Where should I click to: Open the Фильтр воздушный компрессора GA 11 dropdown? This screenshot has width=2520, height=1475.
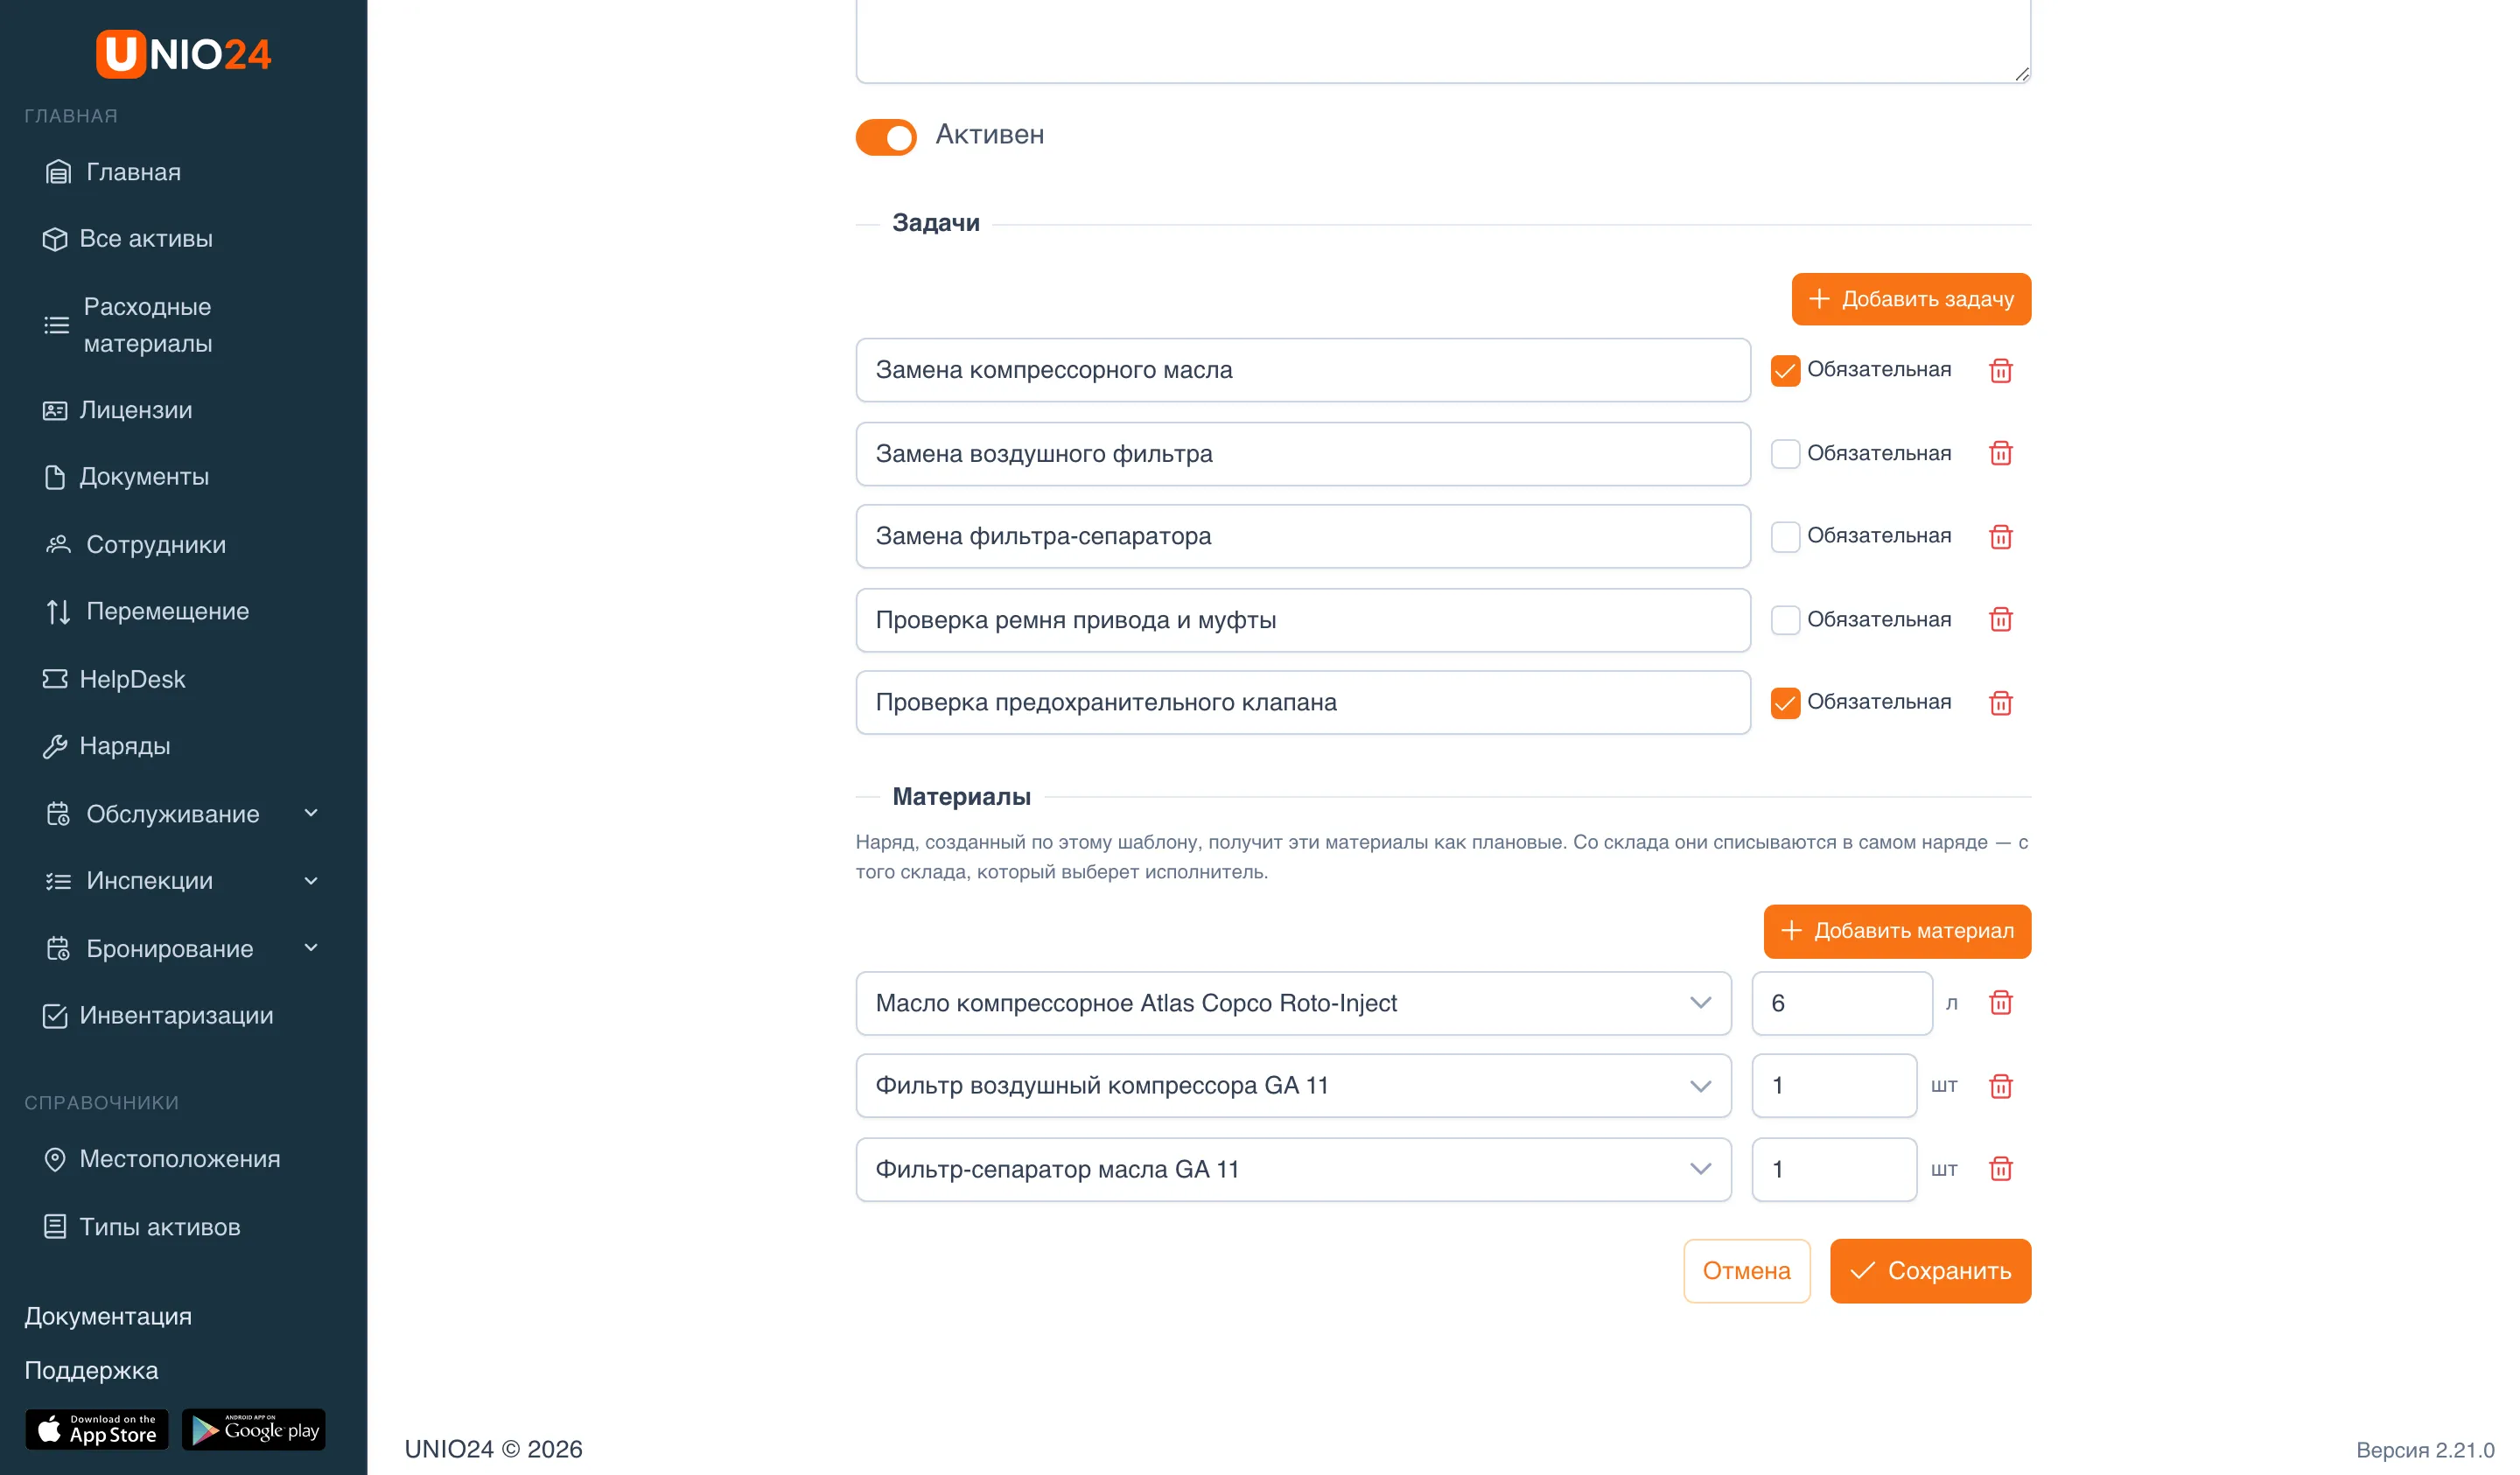[x=1293, y=1086]
